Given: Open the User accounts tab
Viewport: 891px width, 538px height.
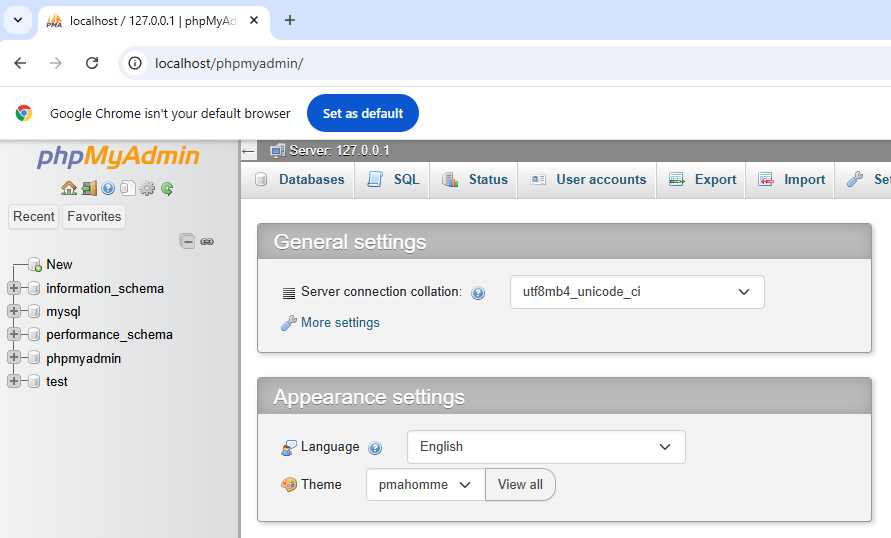Looking at the screenshot, I should 588,180.
